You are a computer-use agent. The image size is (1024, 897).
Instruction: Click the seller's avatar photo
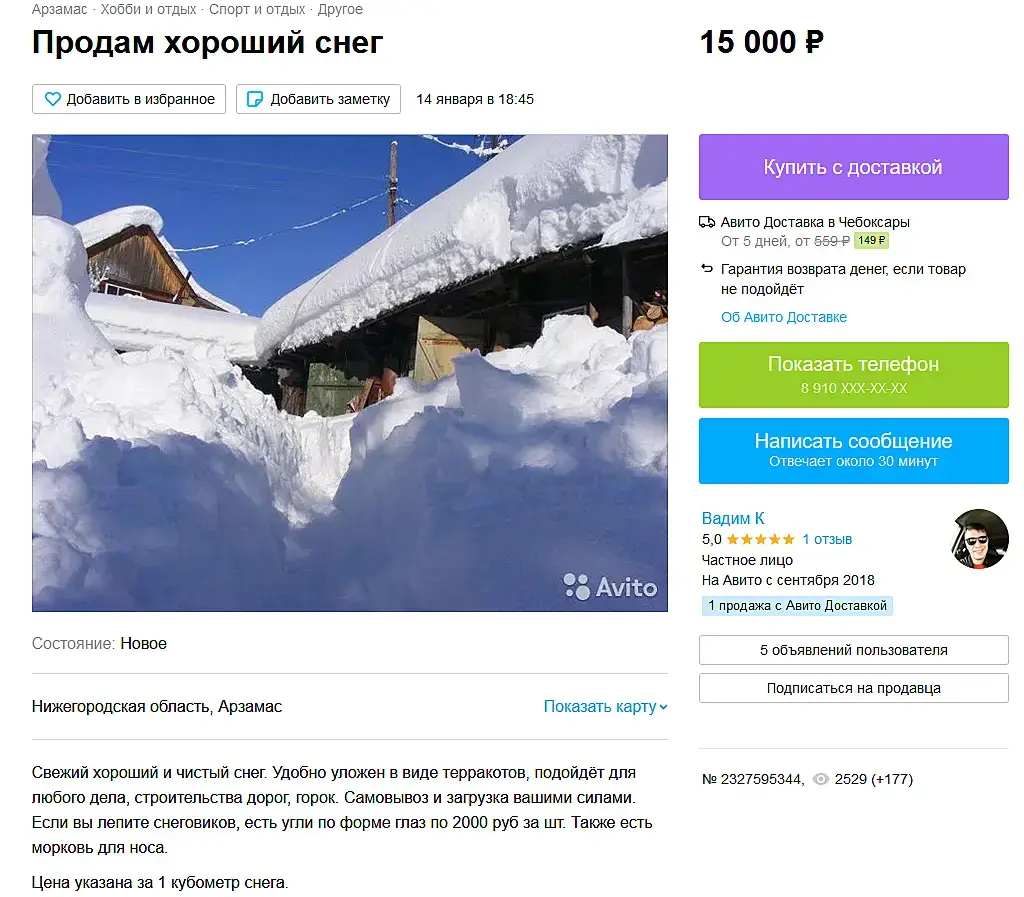click(x=980, y=539)
